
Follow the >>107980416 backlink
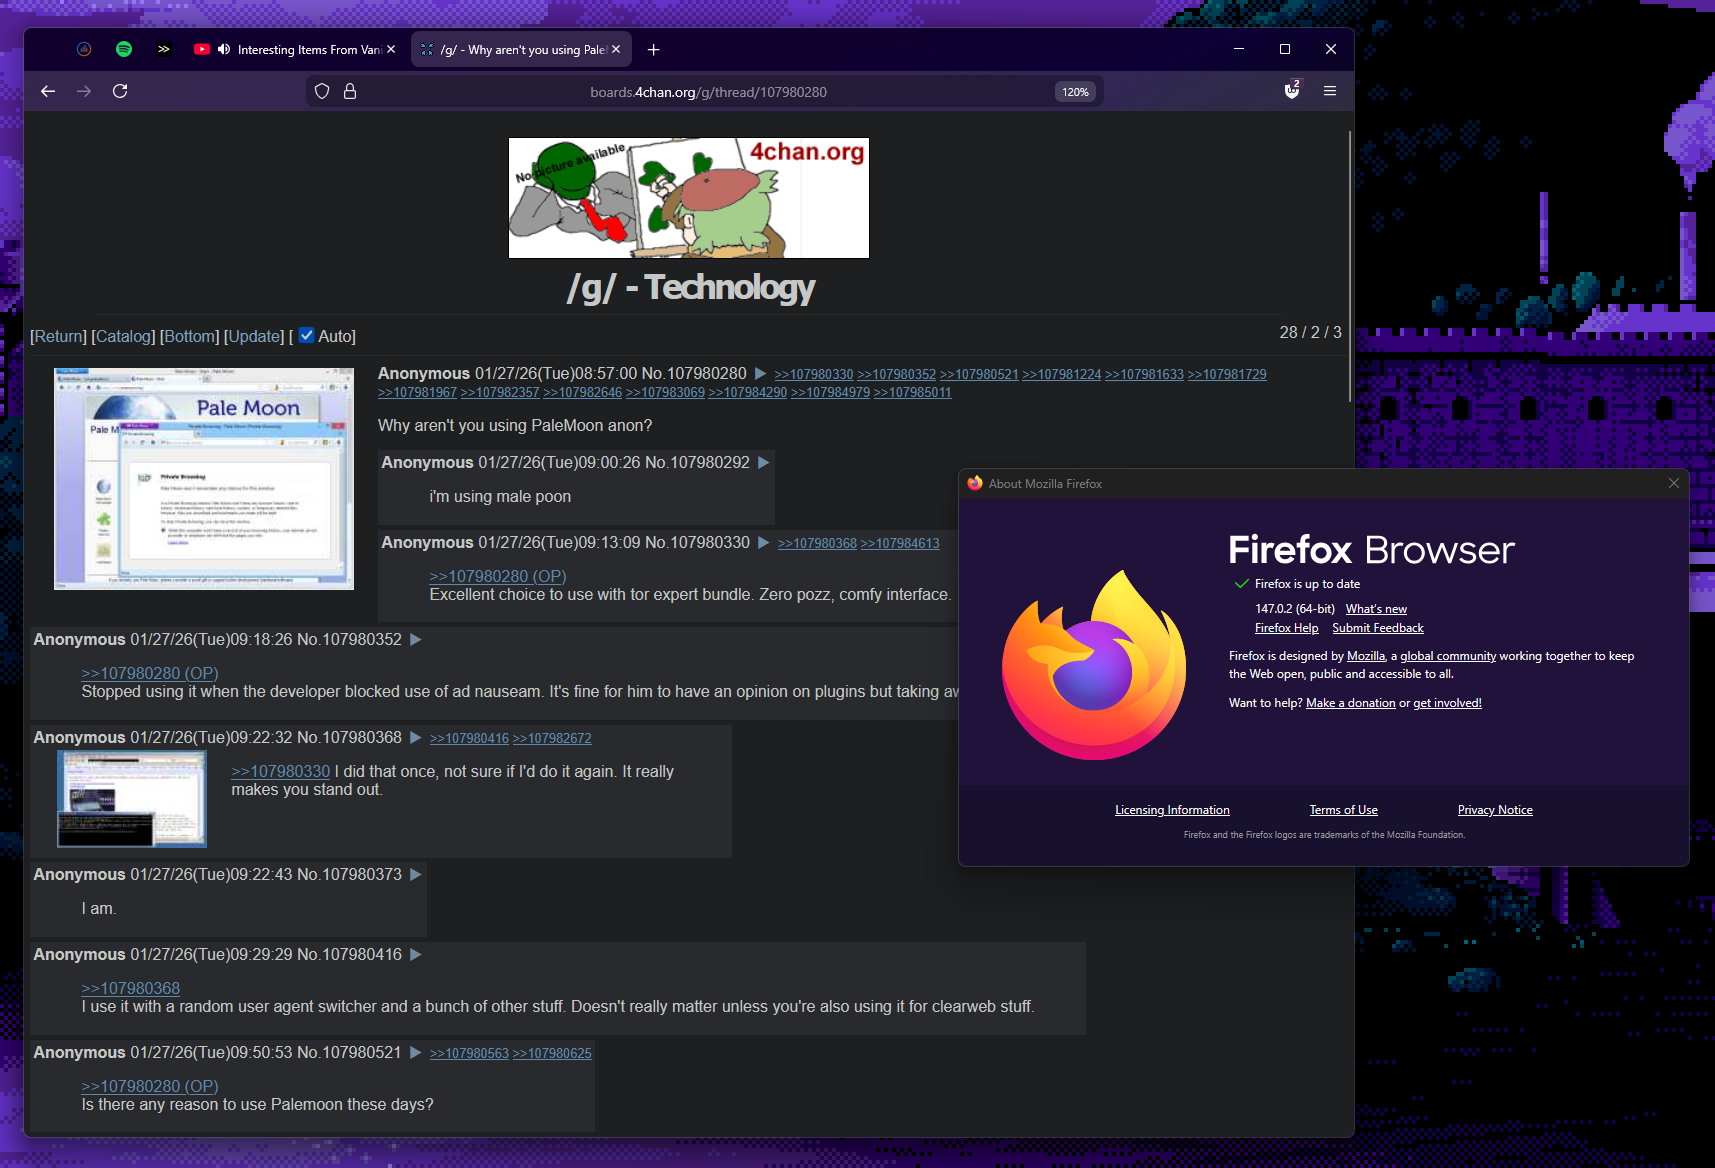(x=469, y=739)
